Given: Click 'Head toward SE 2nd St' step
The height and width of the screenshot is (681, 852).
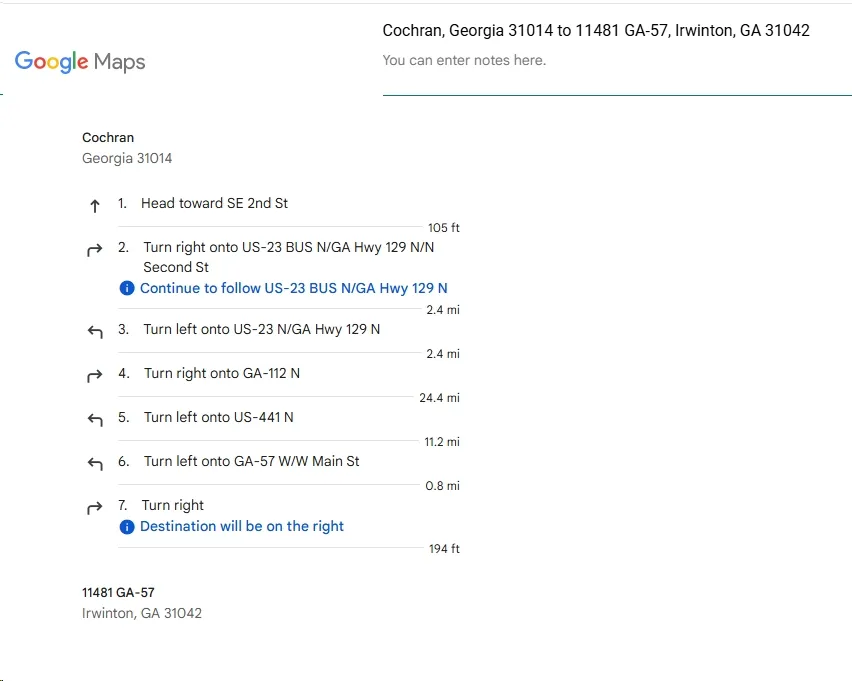Looking at the screenshot, I should pos(215,203).
